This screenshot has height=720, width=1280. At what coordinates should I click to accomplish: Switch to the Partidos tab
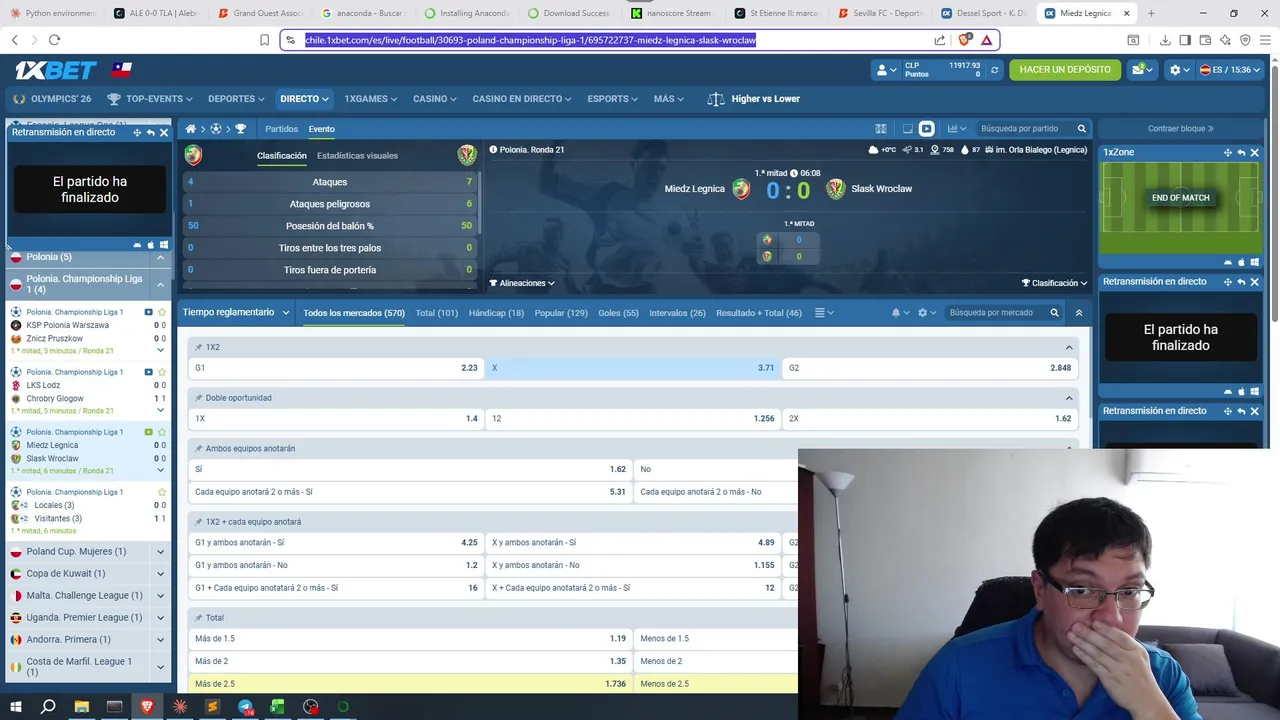[x=281, y=129]
